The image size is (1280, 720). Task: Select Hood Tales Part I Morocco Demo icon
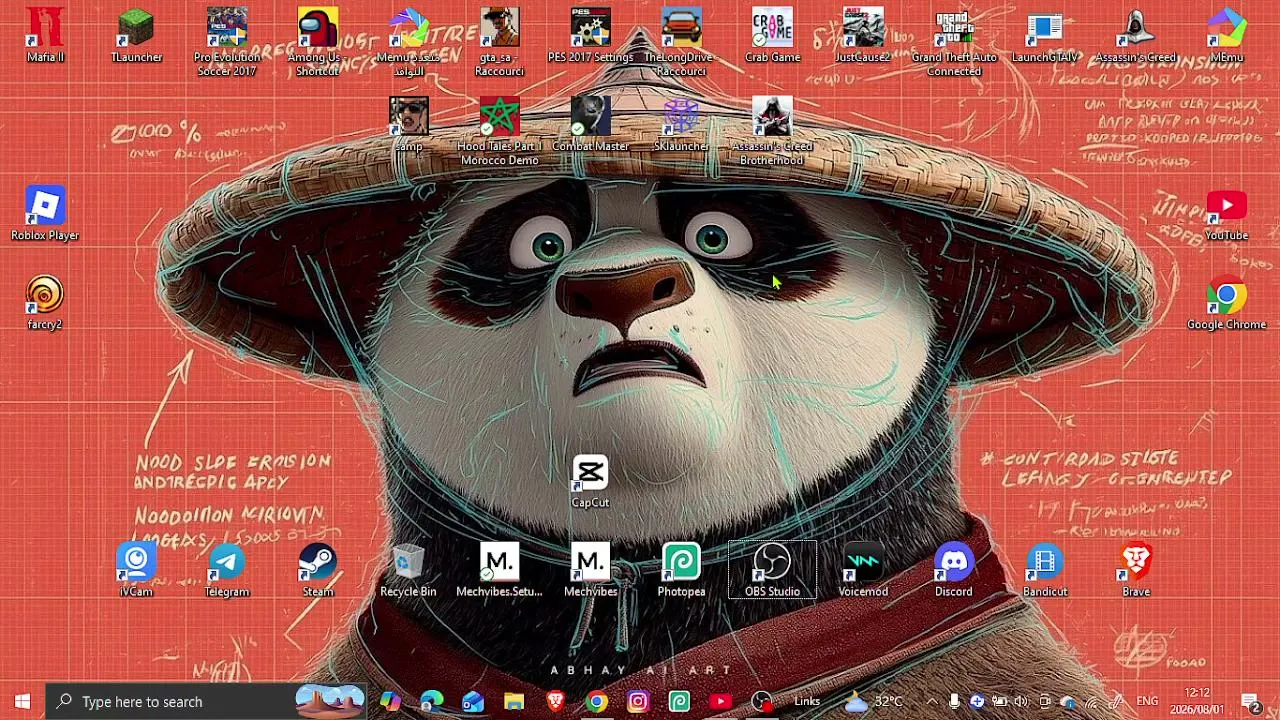point(499,131)
